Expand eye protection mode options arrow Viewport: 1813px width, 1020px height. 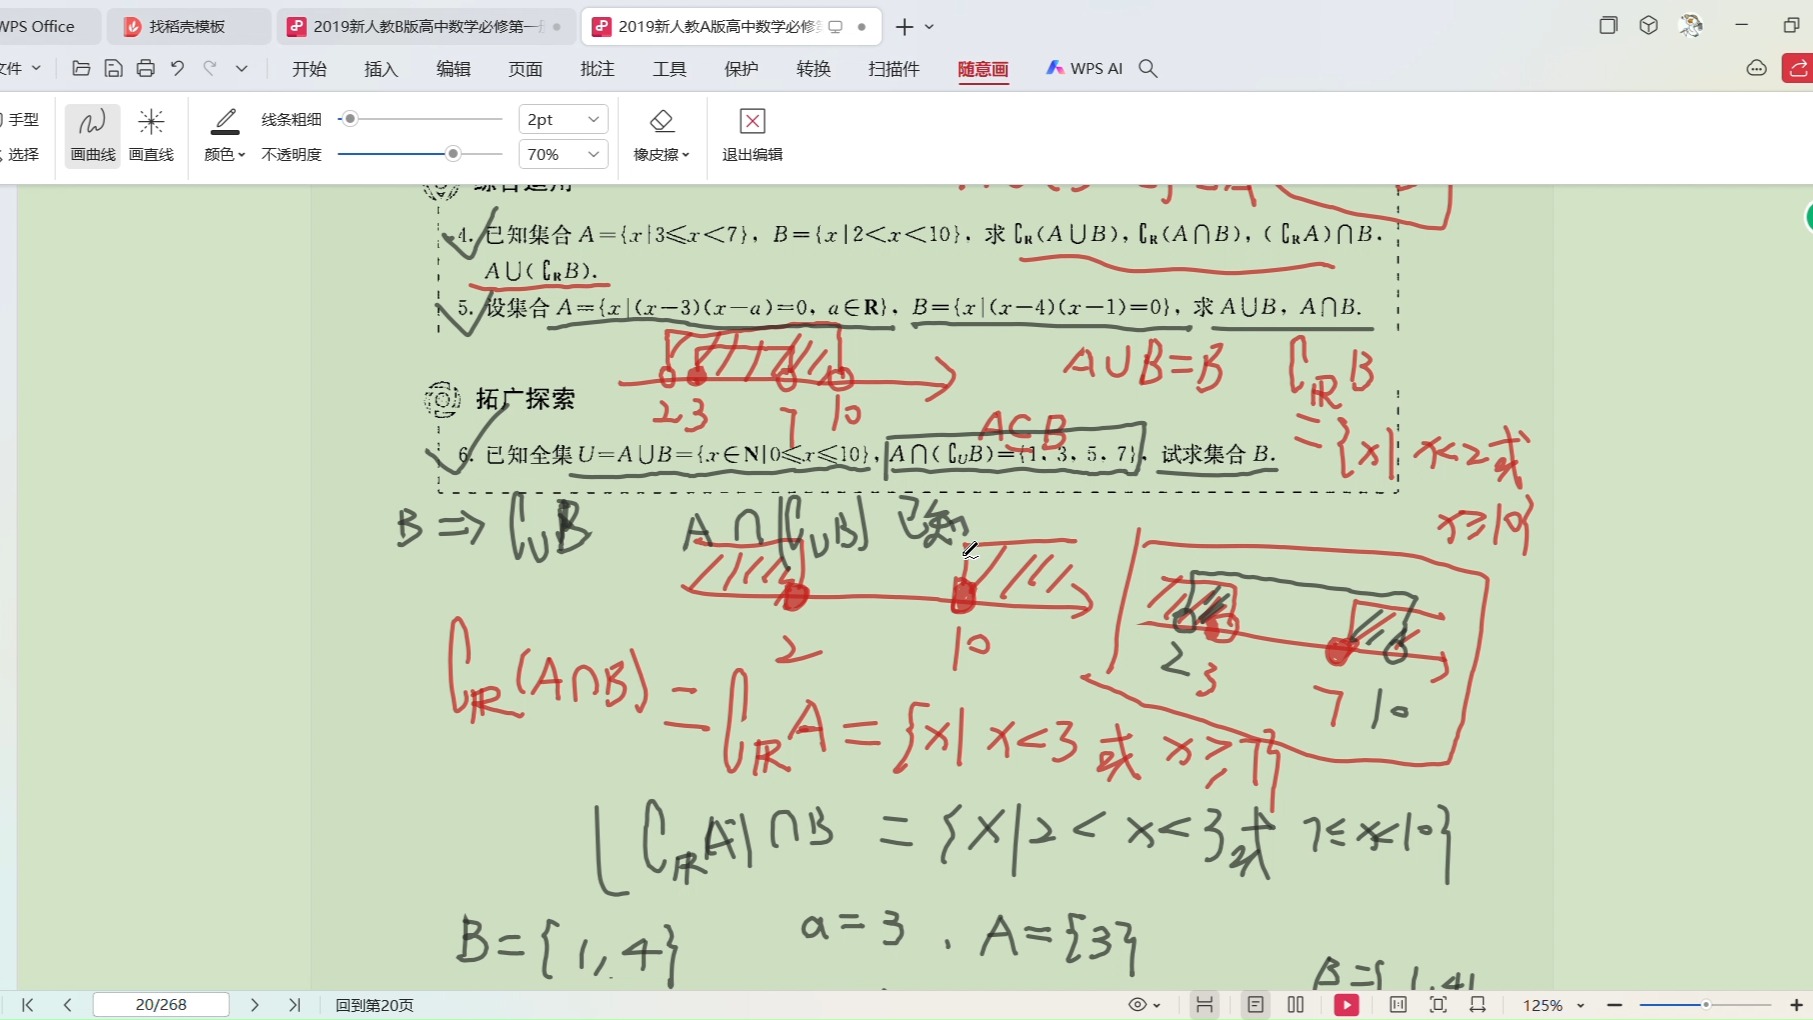(x=1157, y=1005)
